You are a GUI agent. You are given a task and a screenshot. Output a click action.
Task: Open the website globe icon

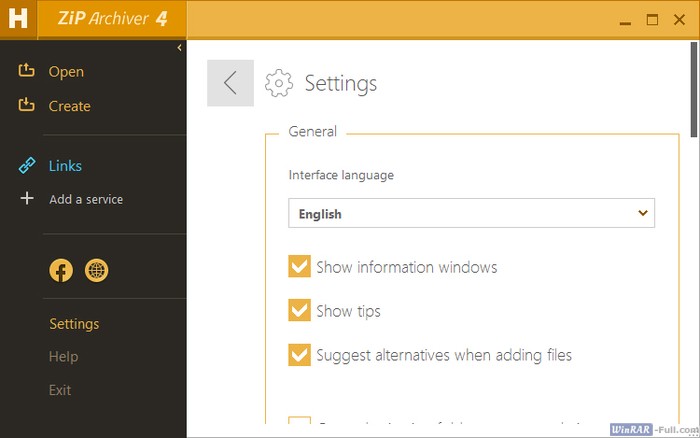[x=97, y=270]
